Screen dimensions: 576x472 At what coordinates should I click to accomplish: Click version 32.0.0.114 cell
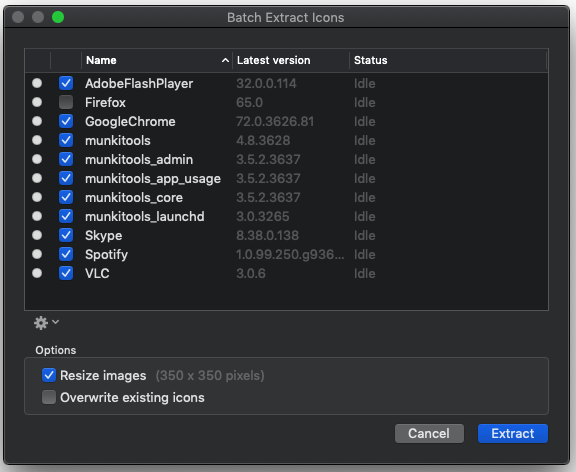(266, 83)
